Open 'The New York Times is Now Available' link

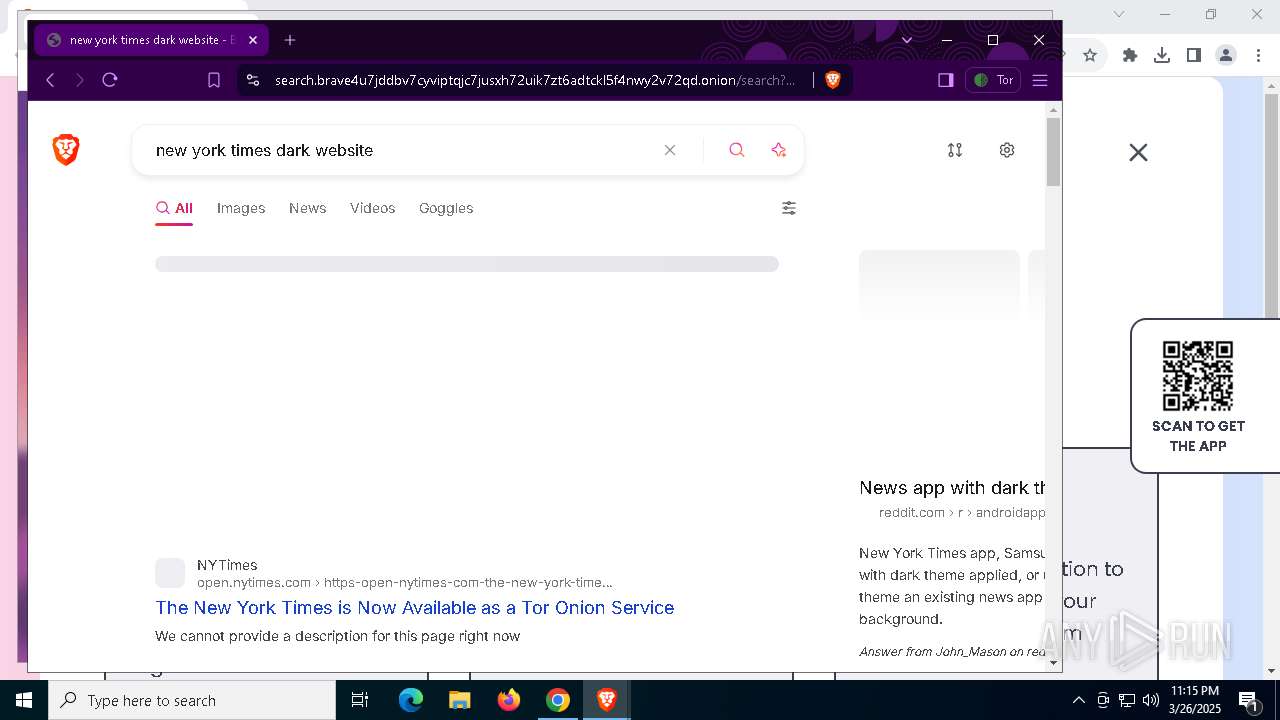click(415, 607)
